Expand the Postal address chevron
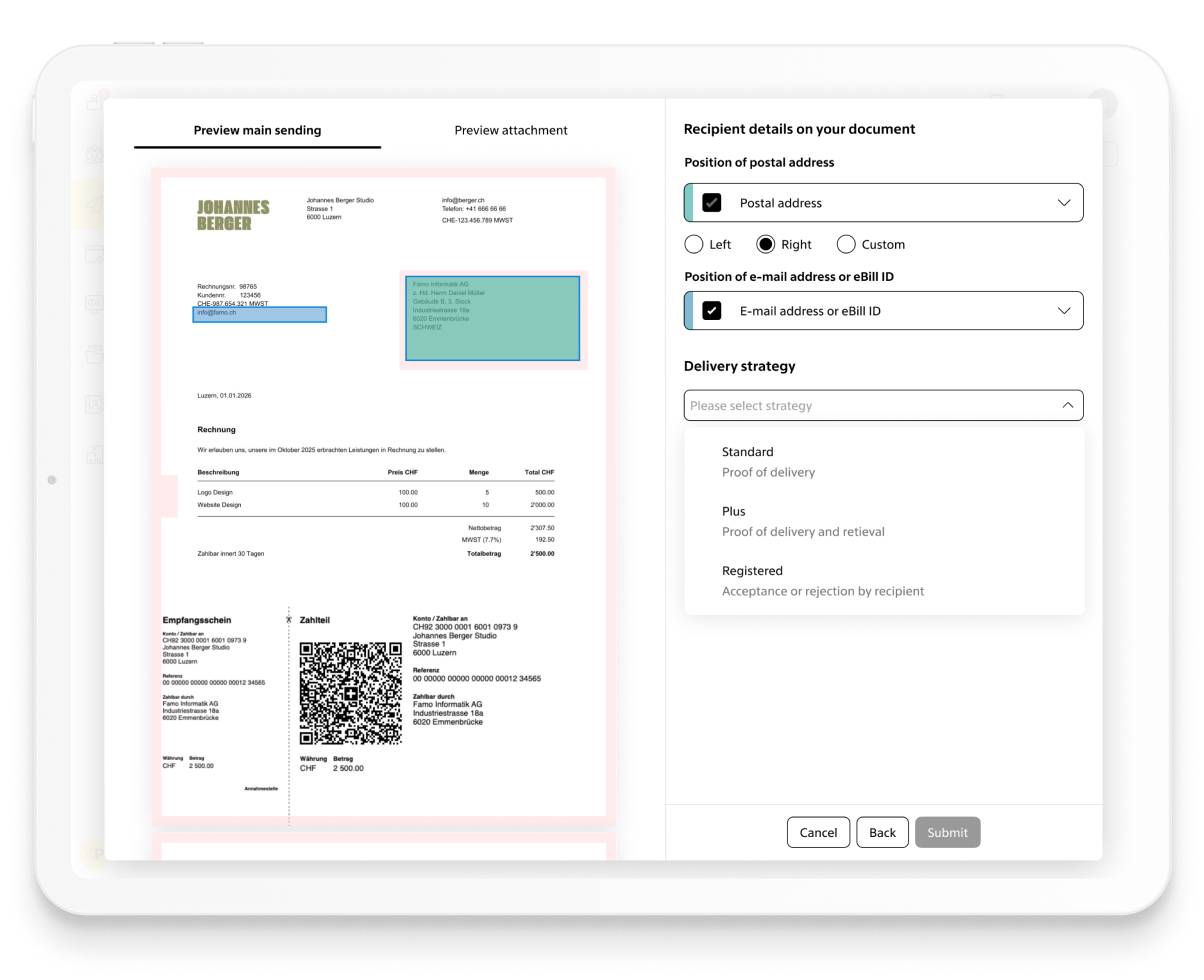The width and height of the screenshot is (1204, 980). (x=1064, y=203)
